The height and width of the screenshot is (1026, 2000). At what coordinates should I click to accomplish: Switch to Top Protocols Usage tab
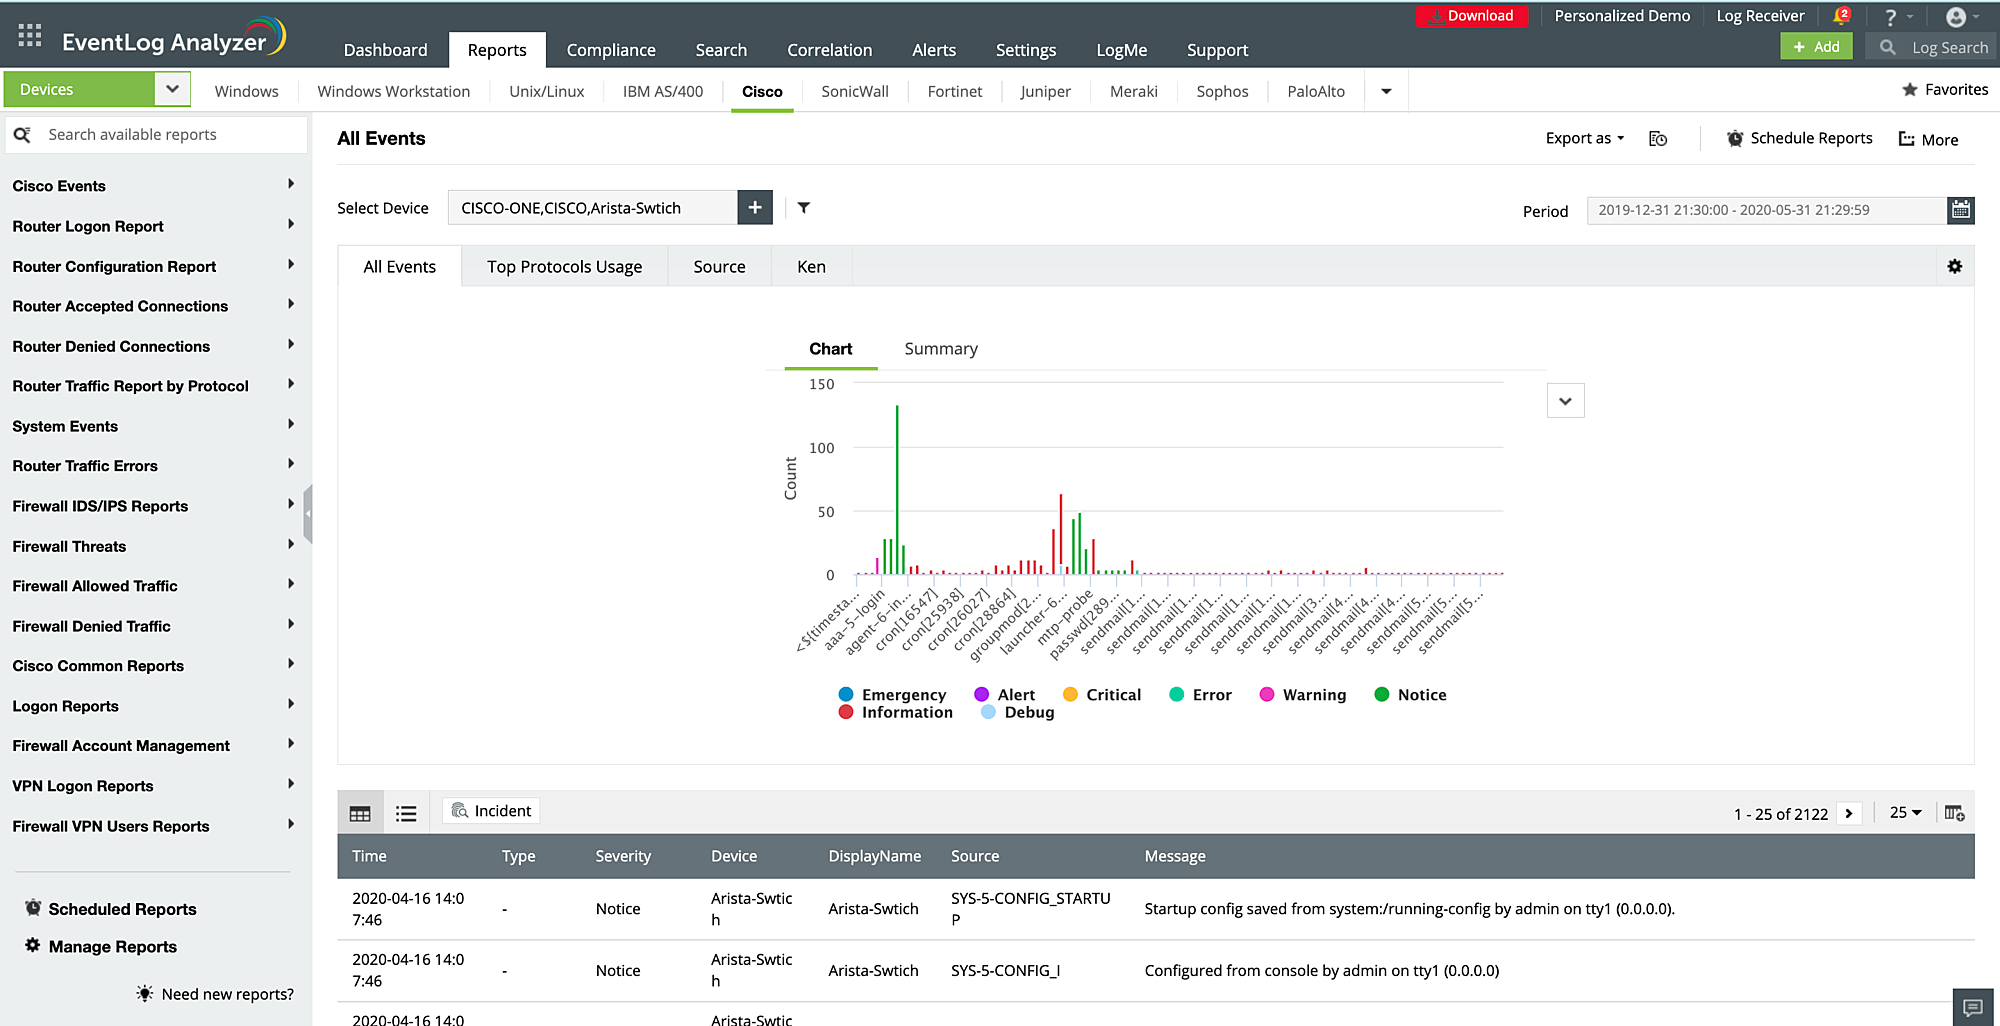564,267
